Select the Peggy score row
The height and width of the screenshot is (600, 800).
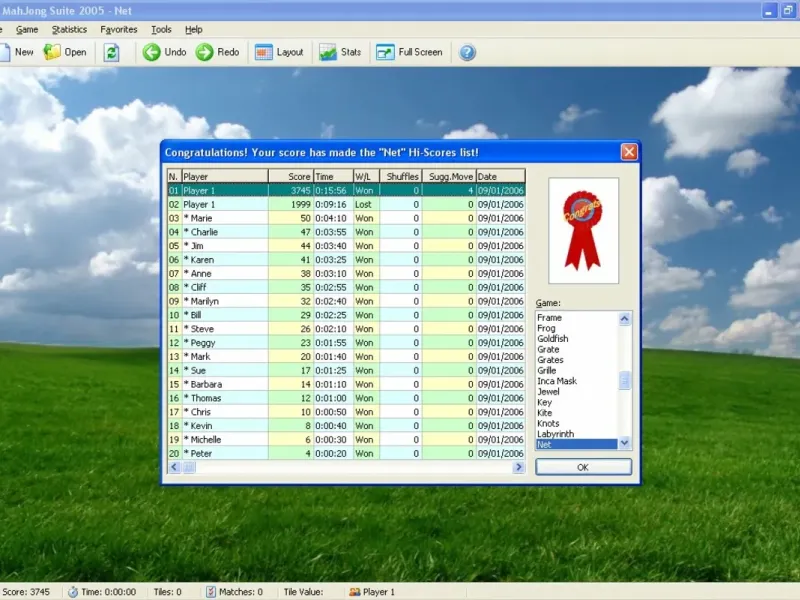(x=346, y=342)
